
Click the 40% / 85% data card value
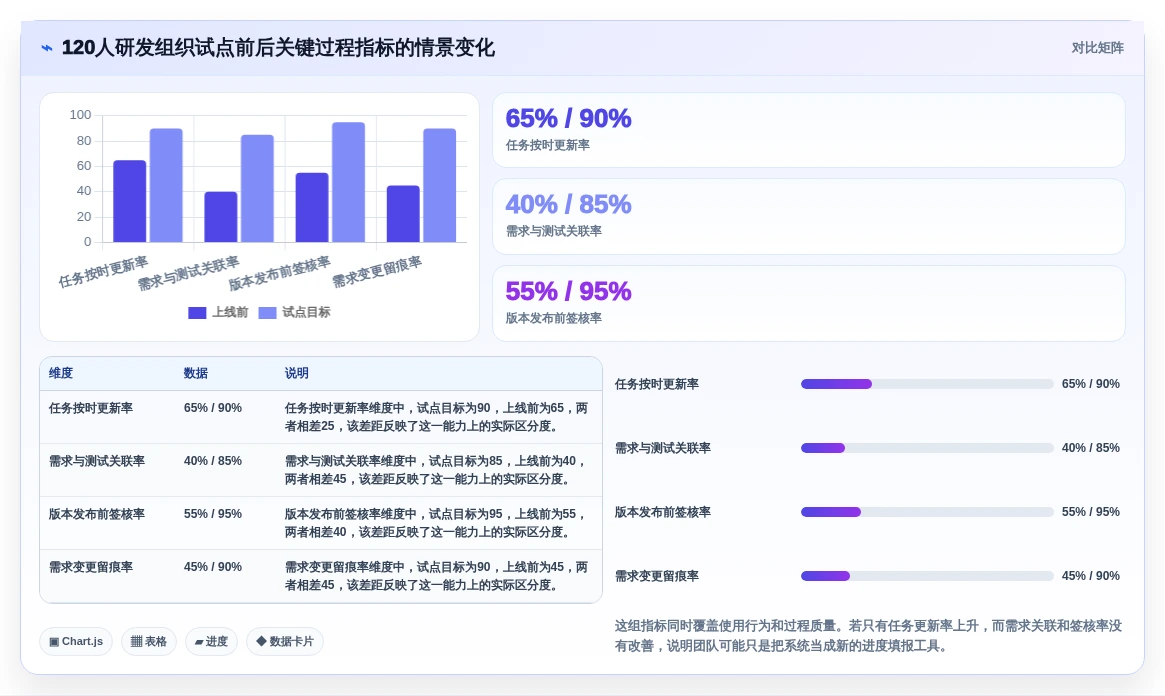[568, 204]
